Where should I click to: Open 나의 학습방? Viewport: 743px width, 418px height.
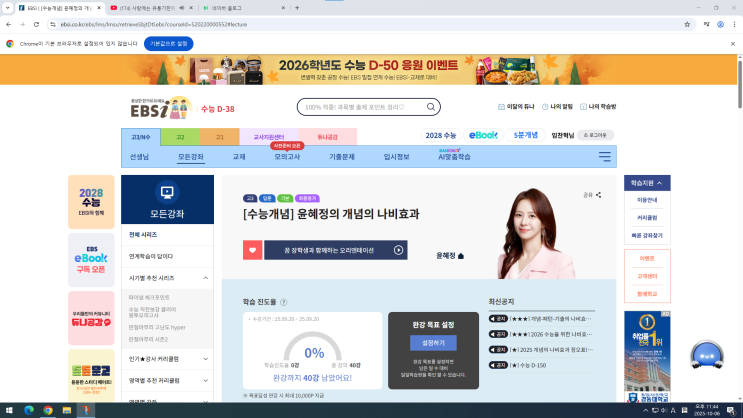pos(598,107)
